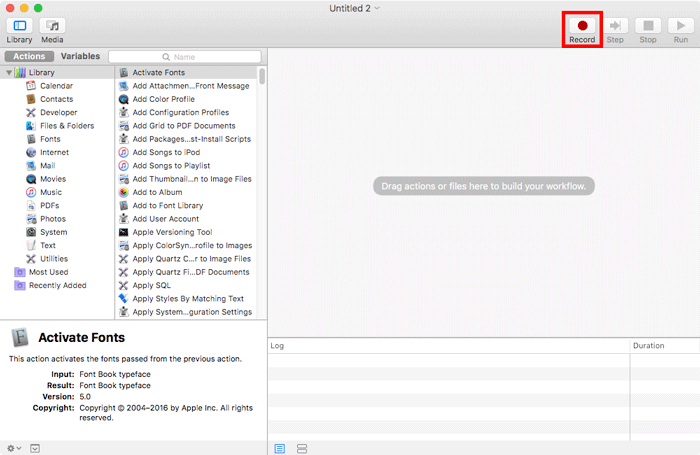This screenshot has height=455, width=700.
Task: Click the green zoom window button
Action: (38, 8)
